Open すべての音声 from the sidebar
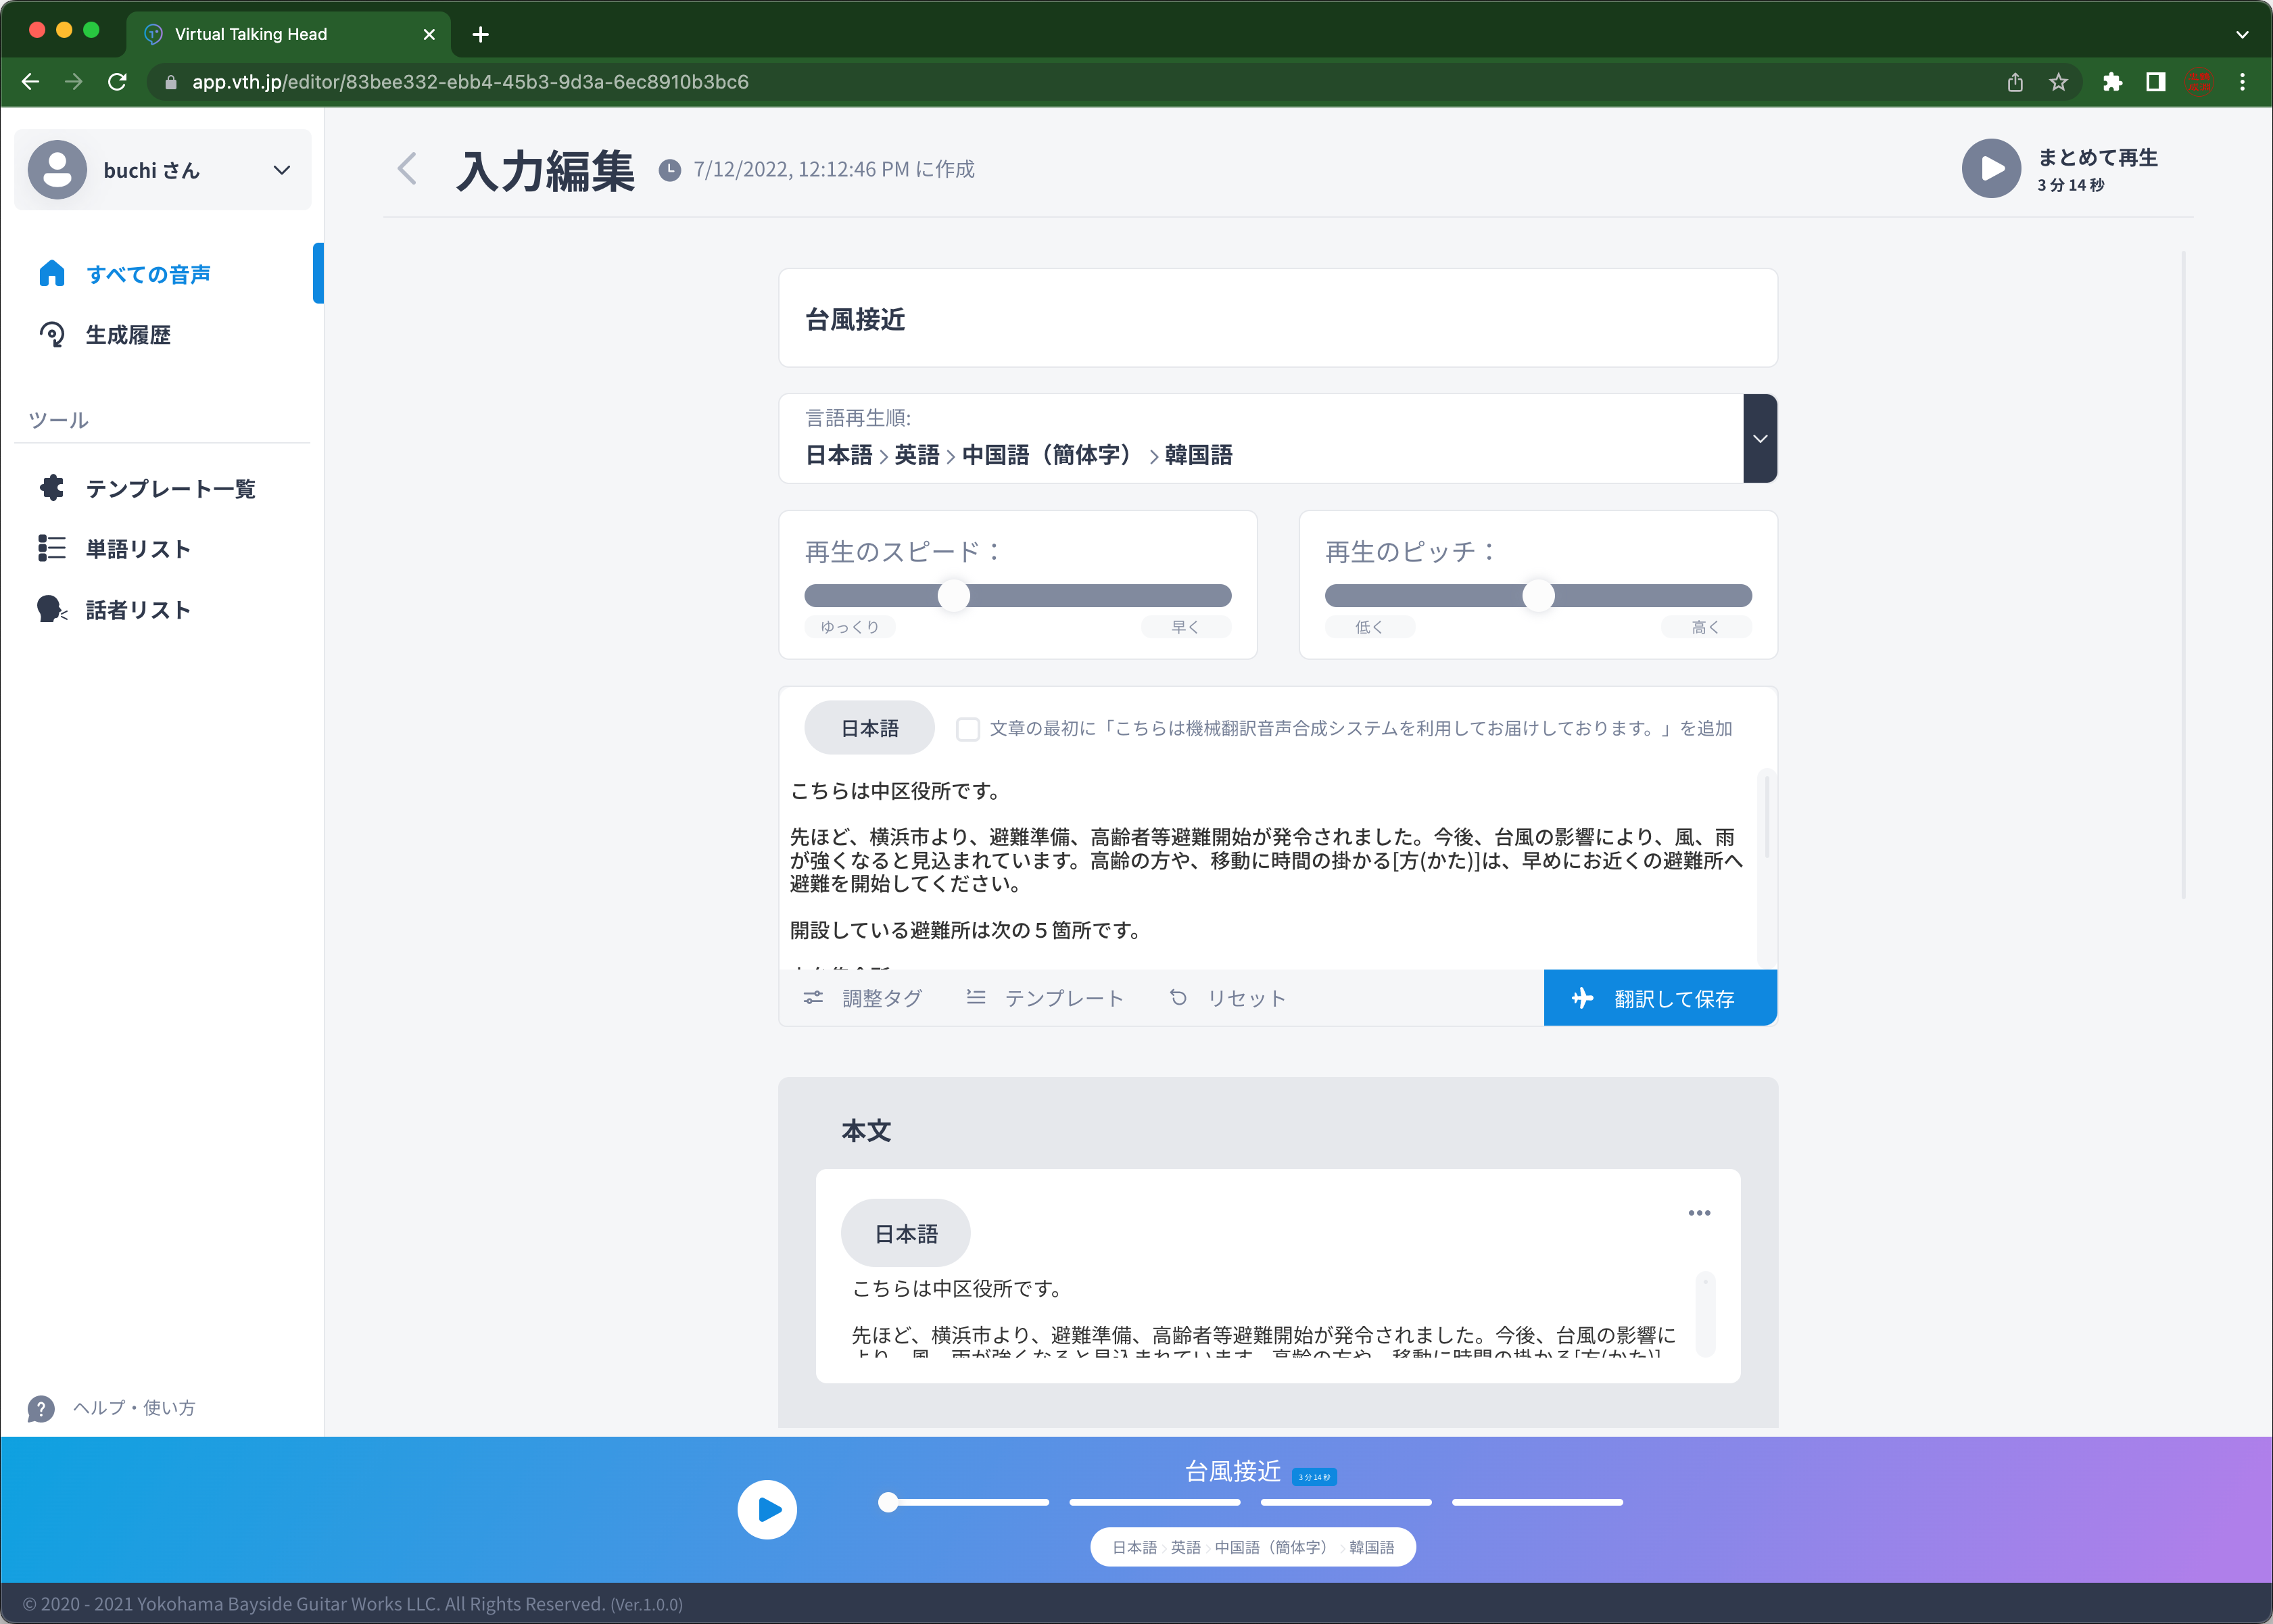This screenshot has height=1624, width=2273. [x=147, y=273]
